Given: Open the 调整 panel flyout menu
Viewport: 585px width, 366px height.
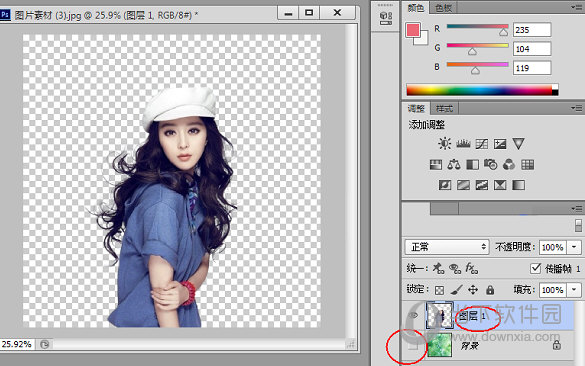Looking at the screenshot, I should click(x=576, y=108).
